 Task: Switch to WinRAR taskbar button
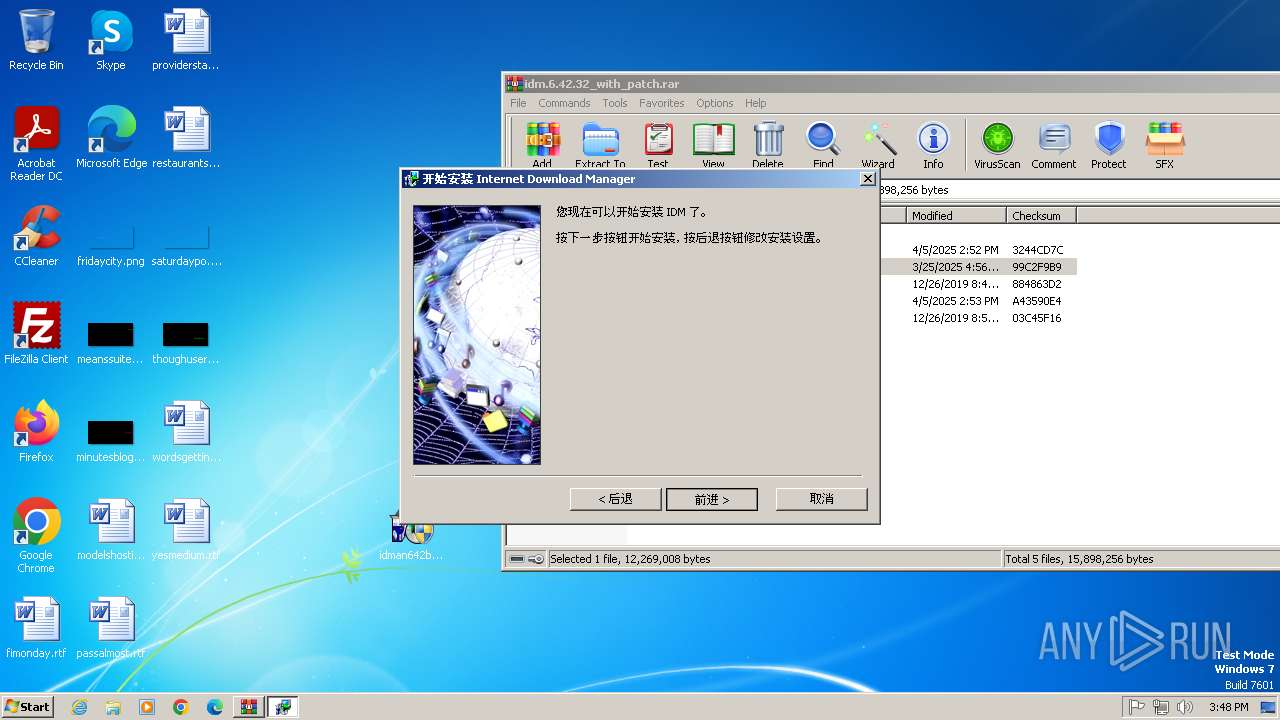249,707
